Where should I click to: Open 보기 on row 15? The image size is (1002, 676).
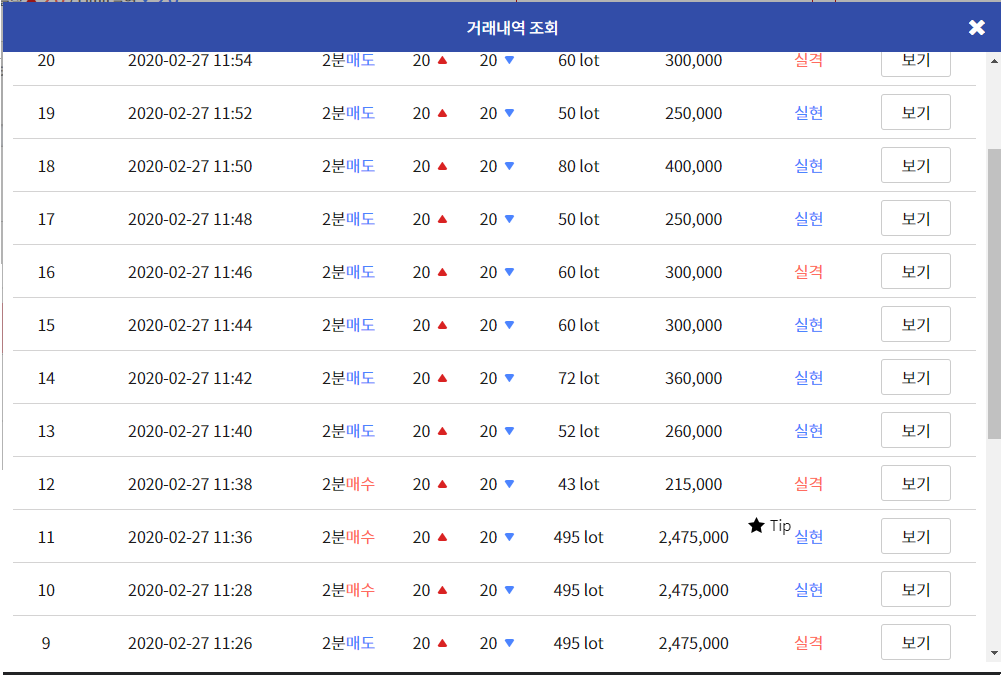(915, 325)
